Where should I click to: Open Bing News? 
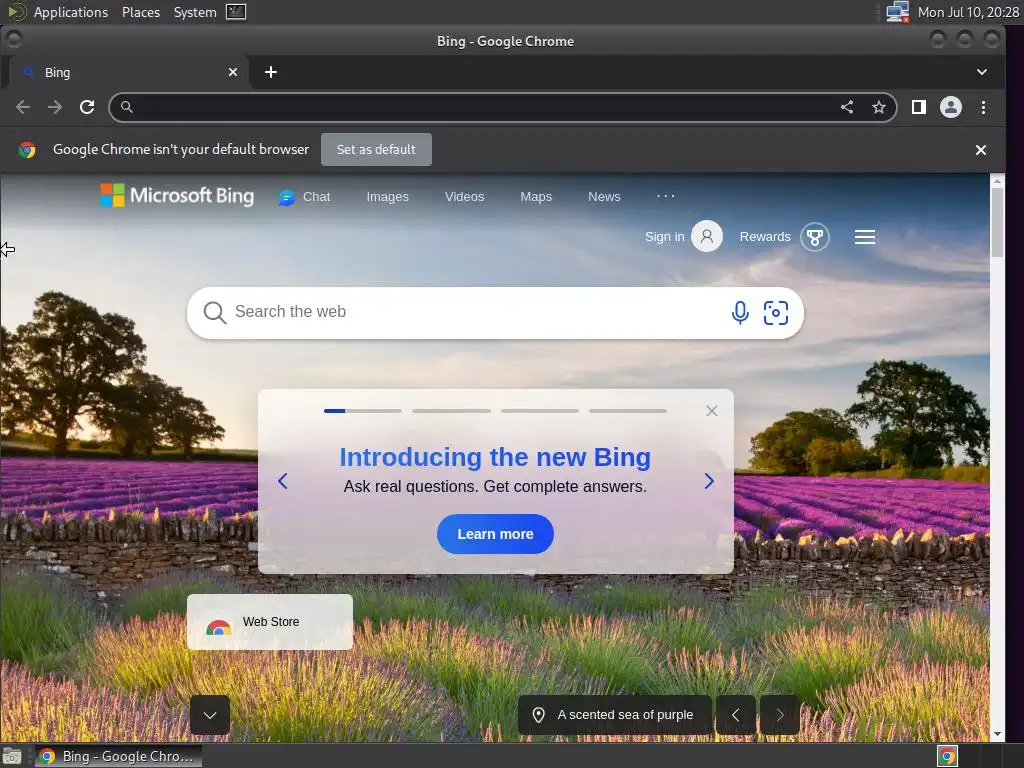pos(604,197)
